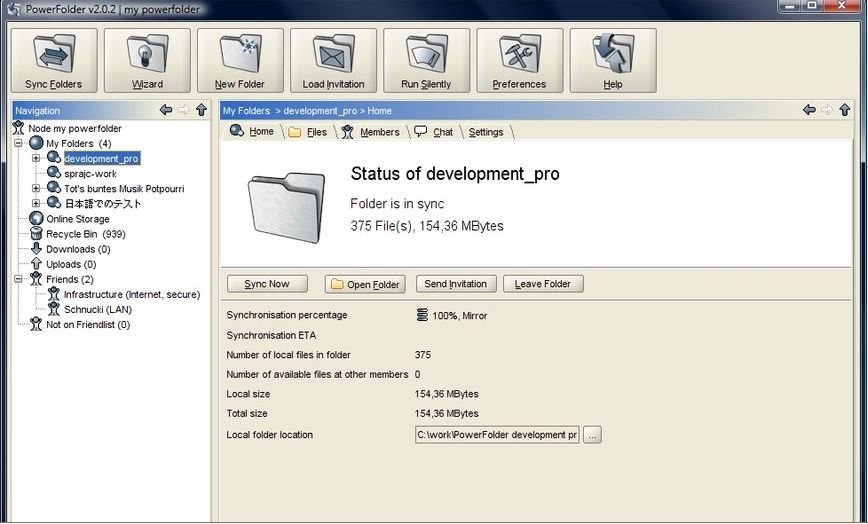Switch to the Settings tab
This screenshot has width=868, height=524.
pos(486,132)
